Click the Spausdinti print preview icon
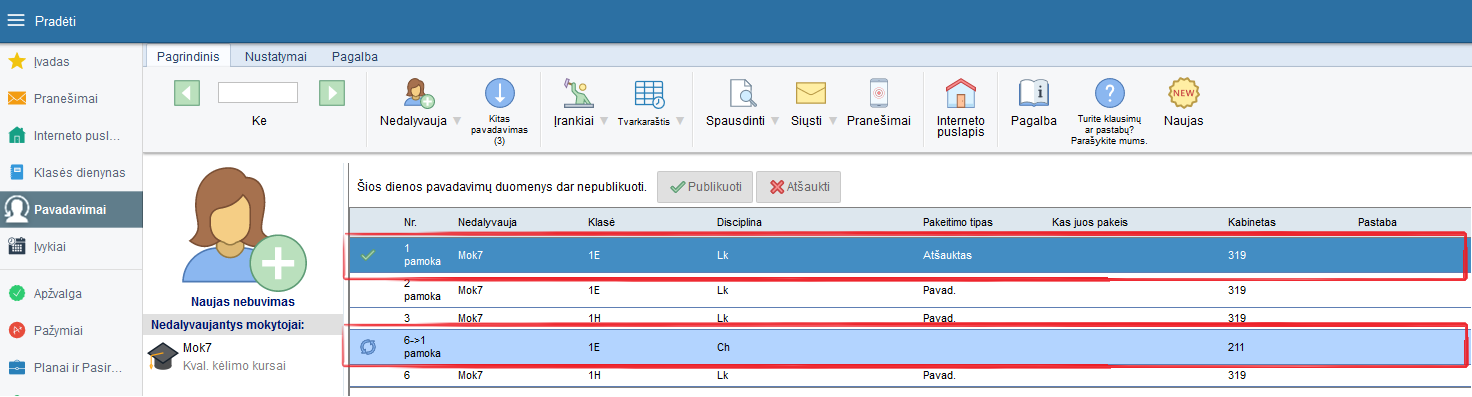This screenshot has height=397, width=1472. [x=743, y=93]
